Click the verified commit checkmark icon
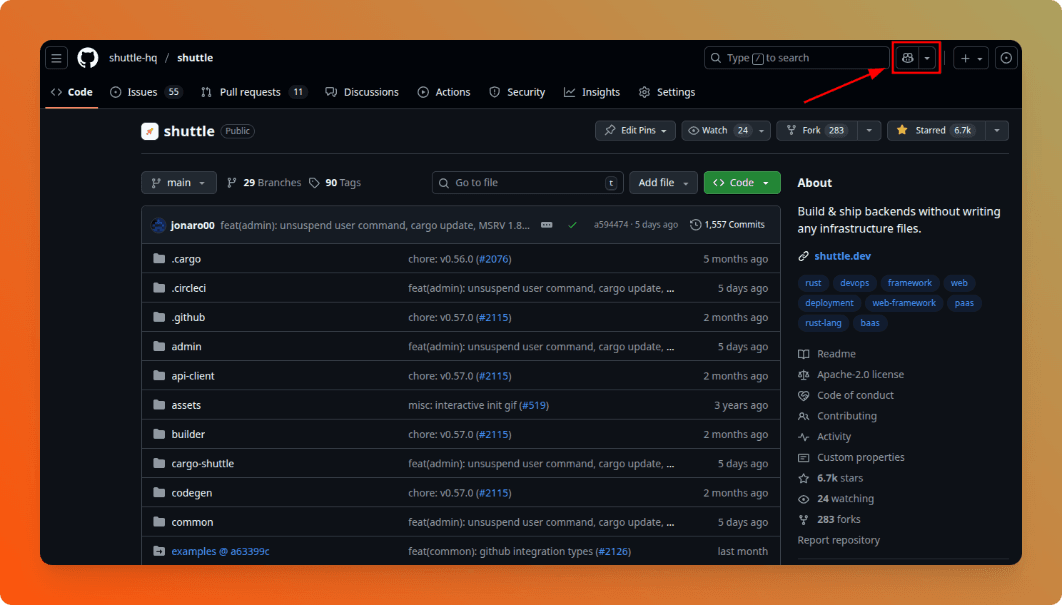The width and height of the screenshot is (1062, 605). [572, 224]
